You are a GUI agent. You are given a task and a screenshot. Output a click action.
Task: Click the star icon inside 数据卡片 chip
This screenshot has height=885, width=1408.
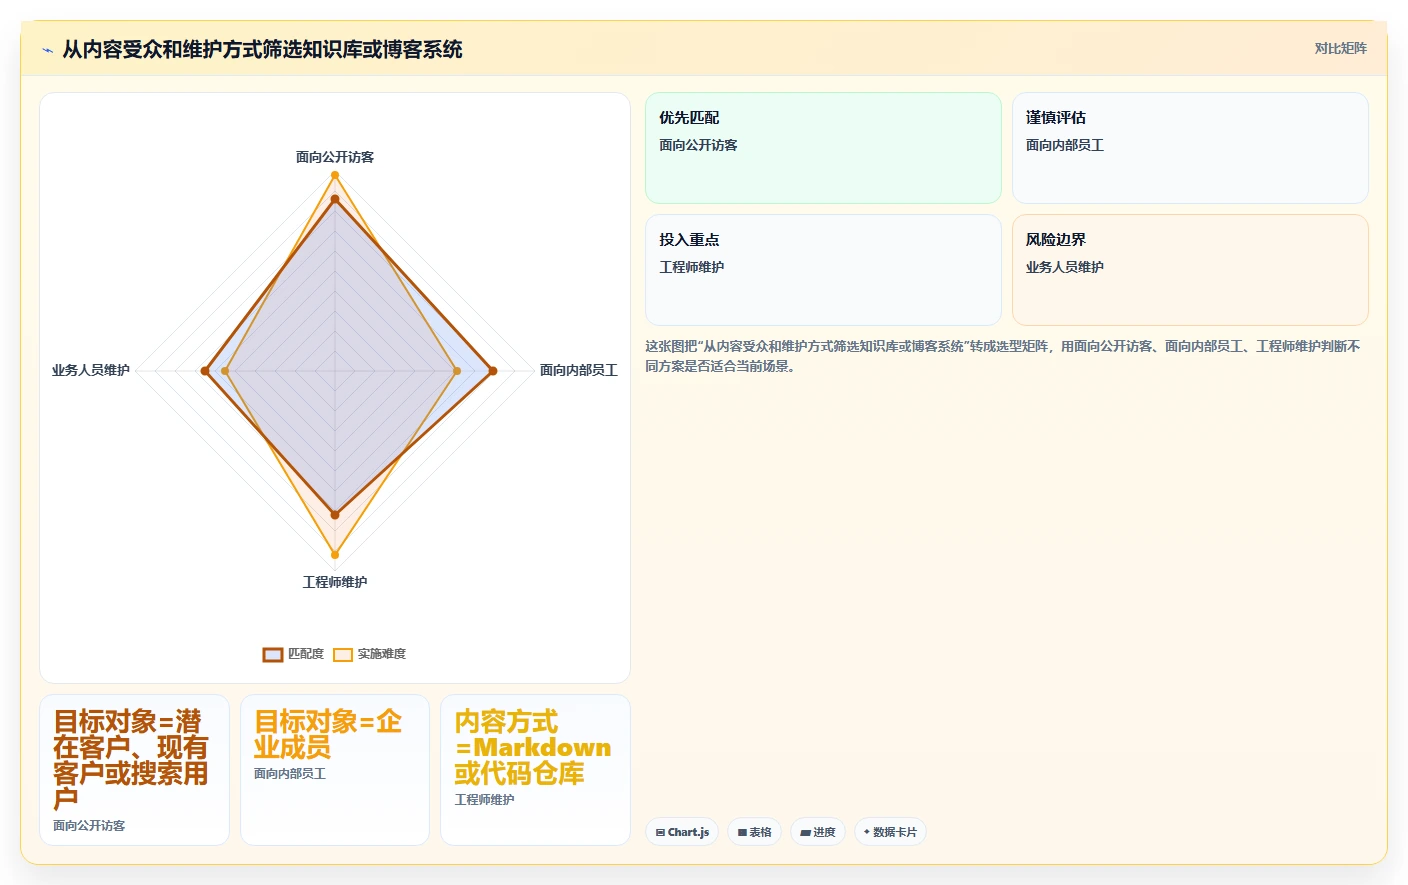point(867,832)
